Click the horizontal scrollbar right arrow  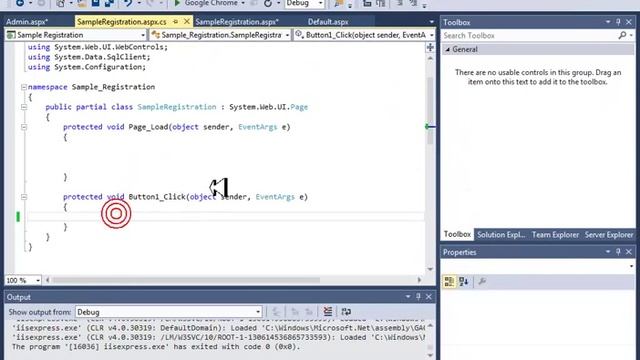(x=419, y=280)
